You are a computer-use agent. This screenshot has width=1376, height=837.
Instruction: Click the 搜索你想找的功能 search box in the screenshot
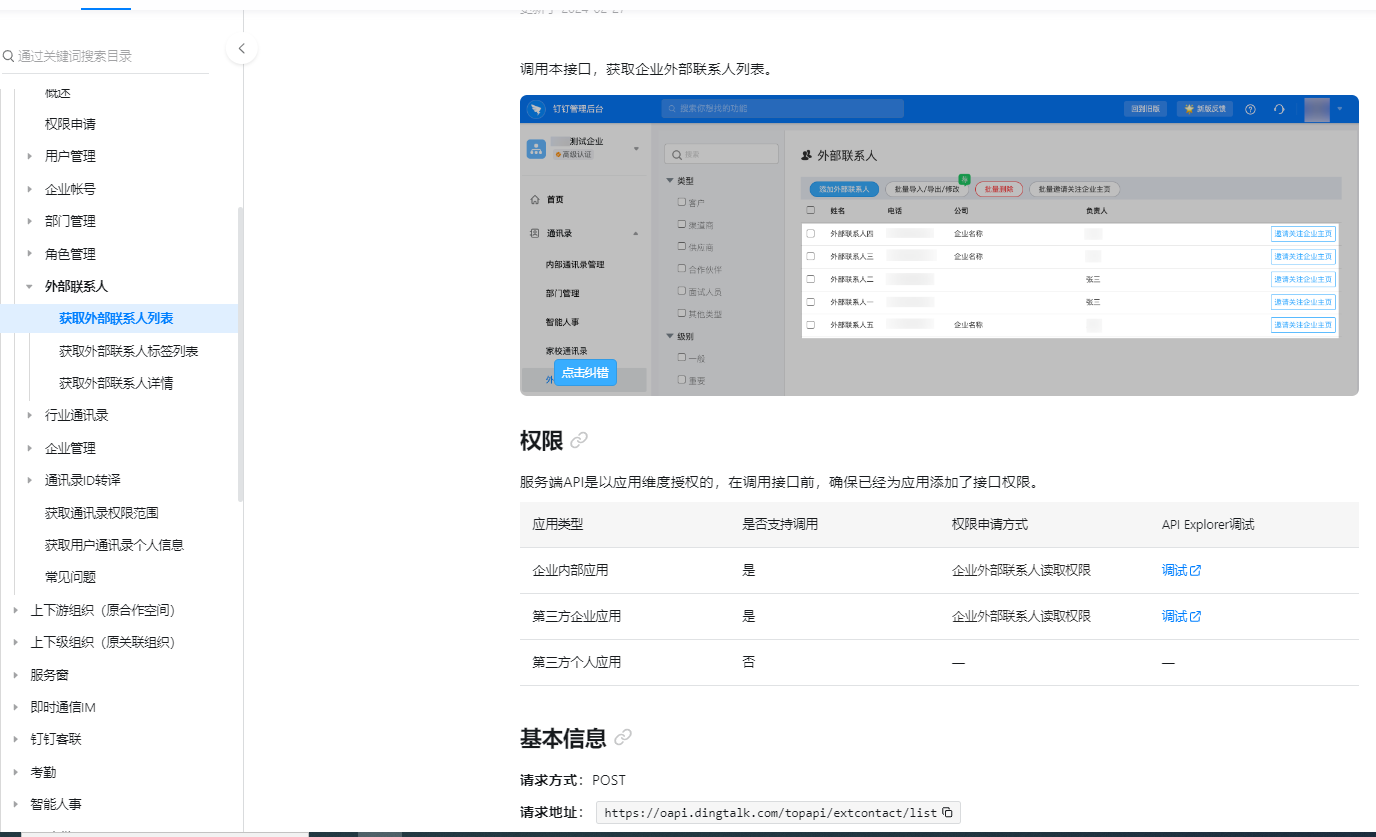coord(783,108)
